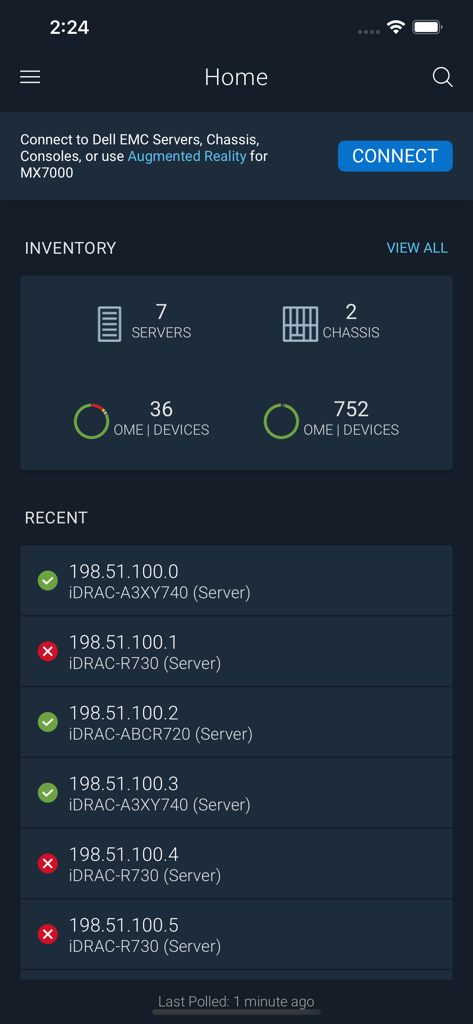Tap the servers rack icon
The height and width of the screenshot is (1024, 473).
tap(110, 323)
